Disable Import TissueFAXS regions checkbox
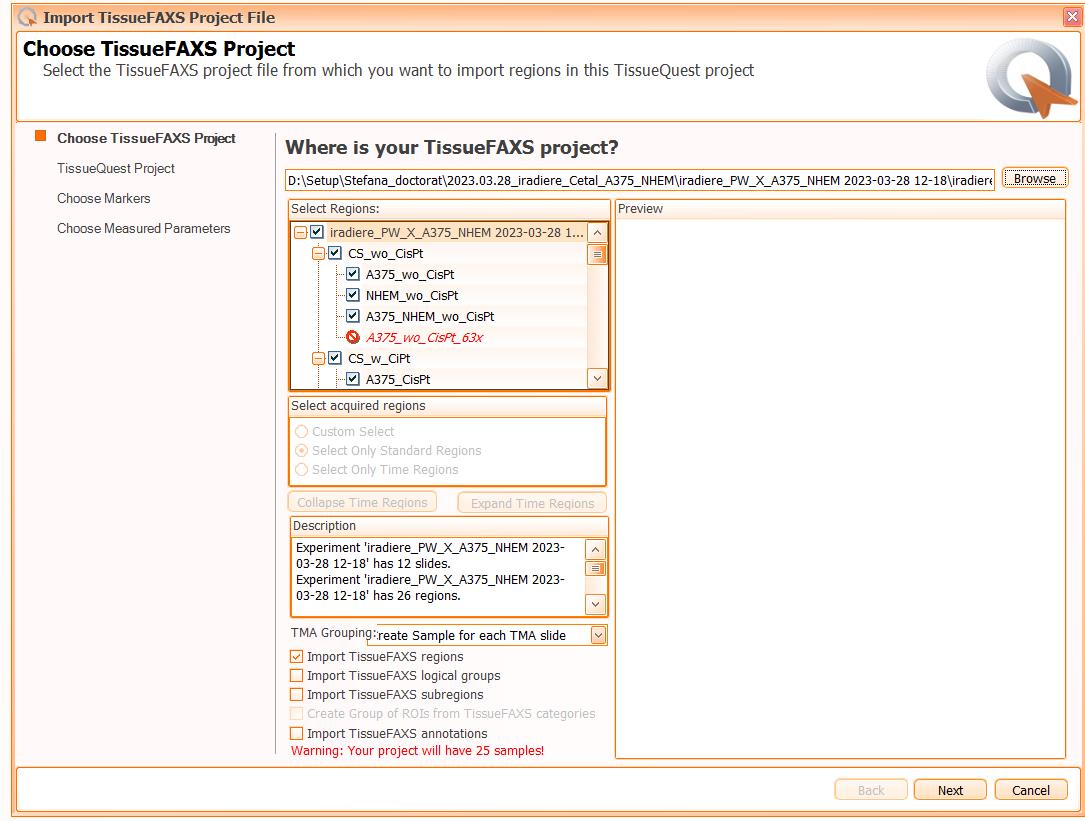 296,656
